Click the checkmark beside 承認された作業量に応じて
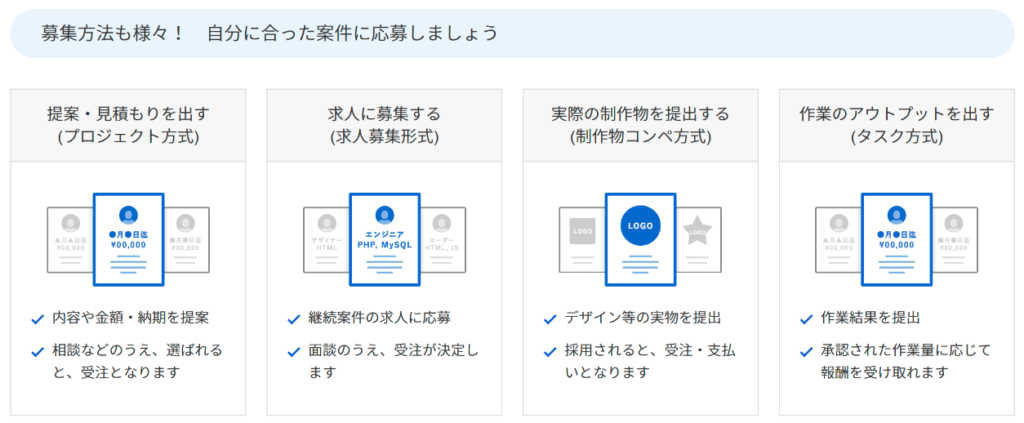 click(x=807, y=352)
